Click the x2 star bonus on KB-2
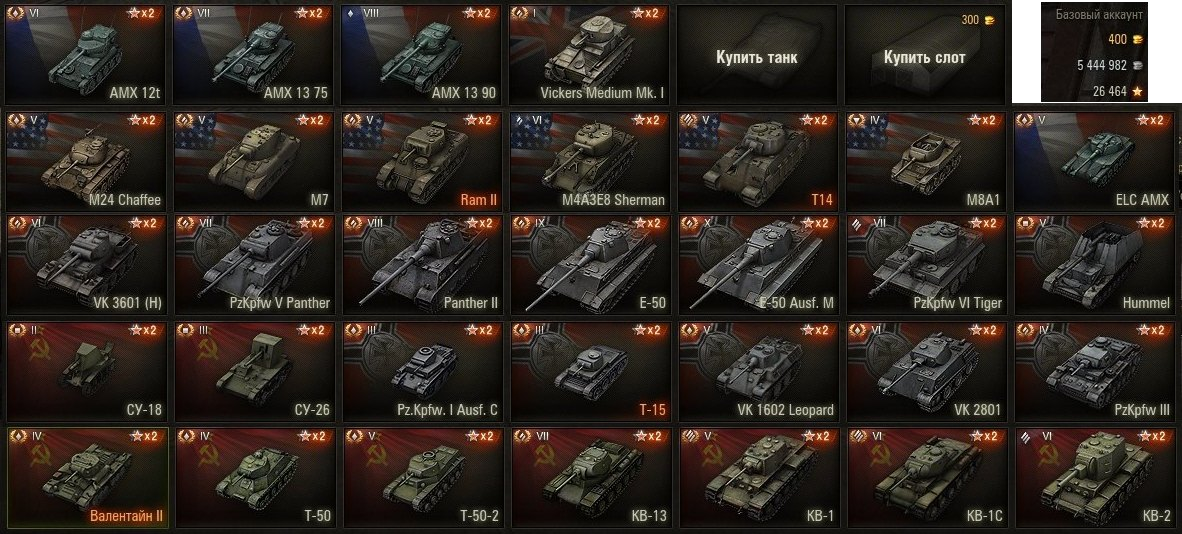Screen dimensions: 1182x534 pos(1153,436)
